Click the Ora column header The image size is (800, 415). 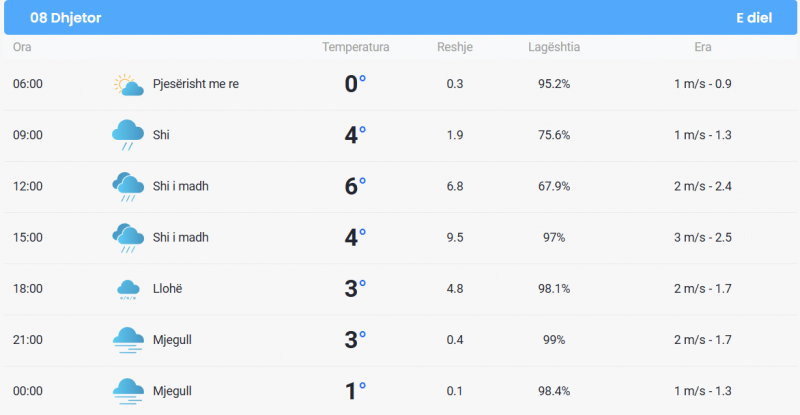pyautogui.click(x=22, y=47)
